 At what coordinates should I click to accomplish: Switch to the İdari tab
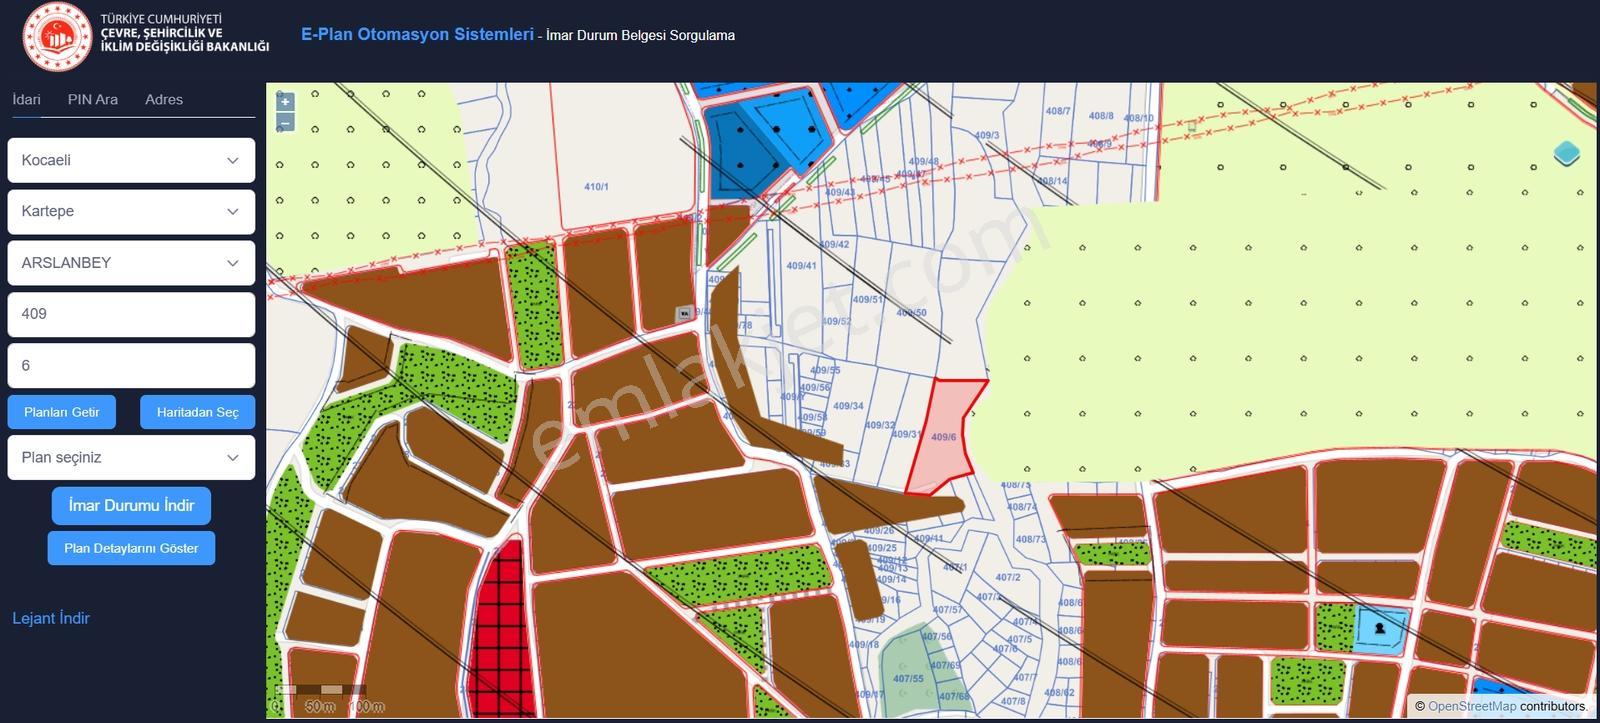tap(26, 99)
